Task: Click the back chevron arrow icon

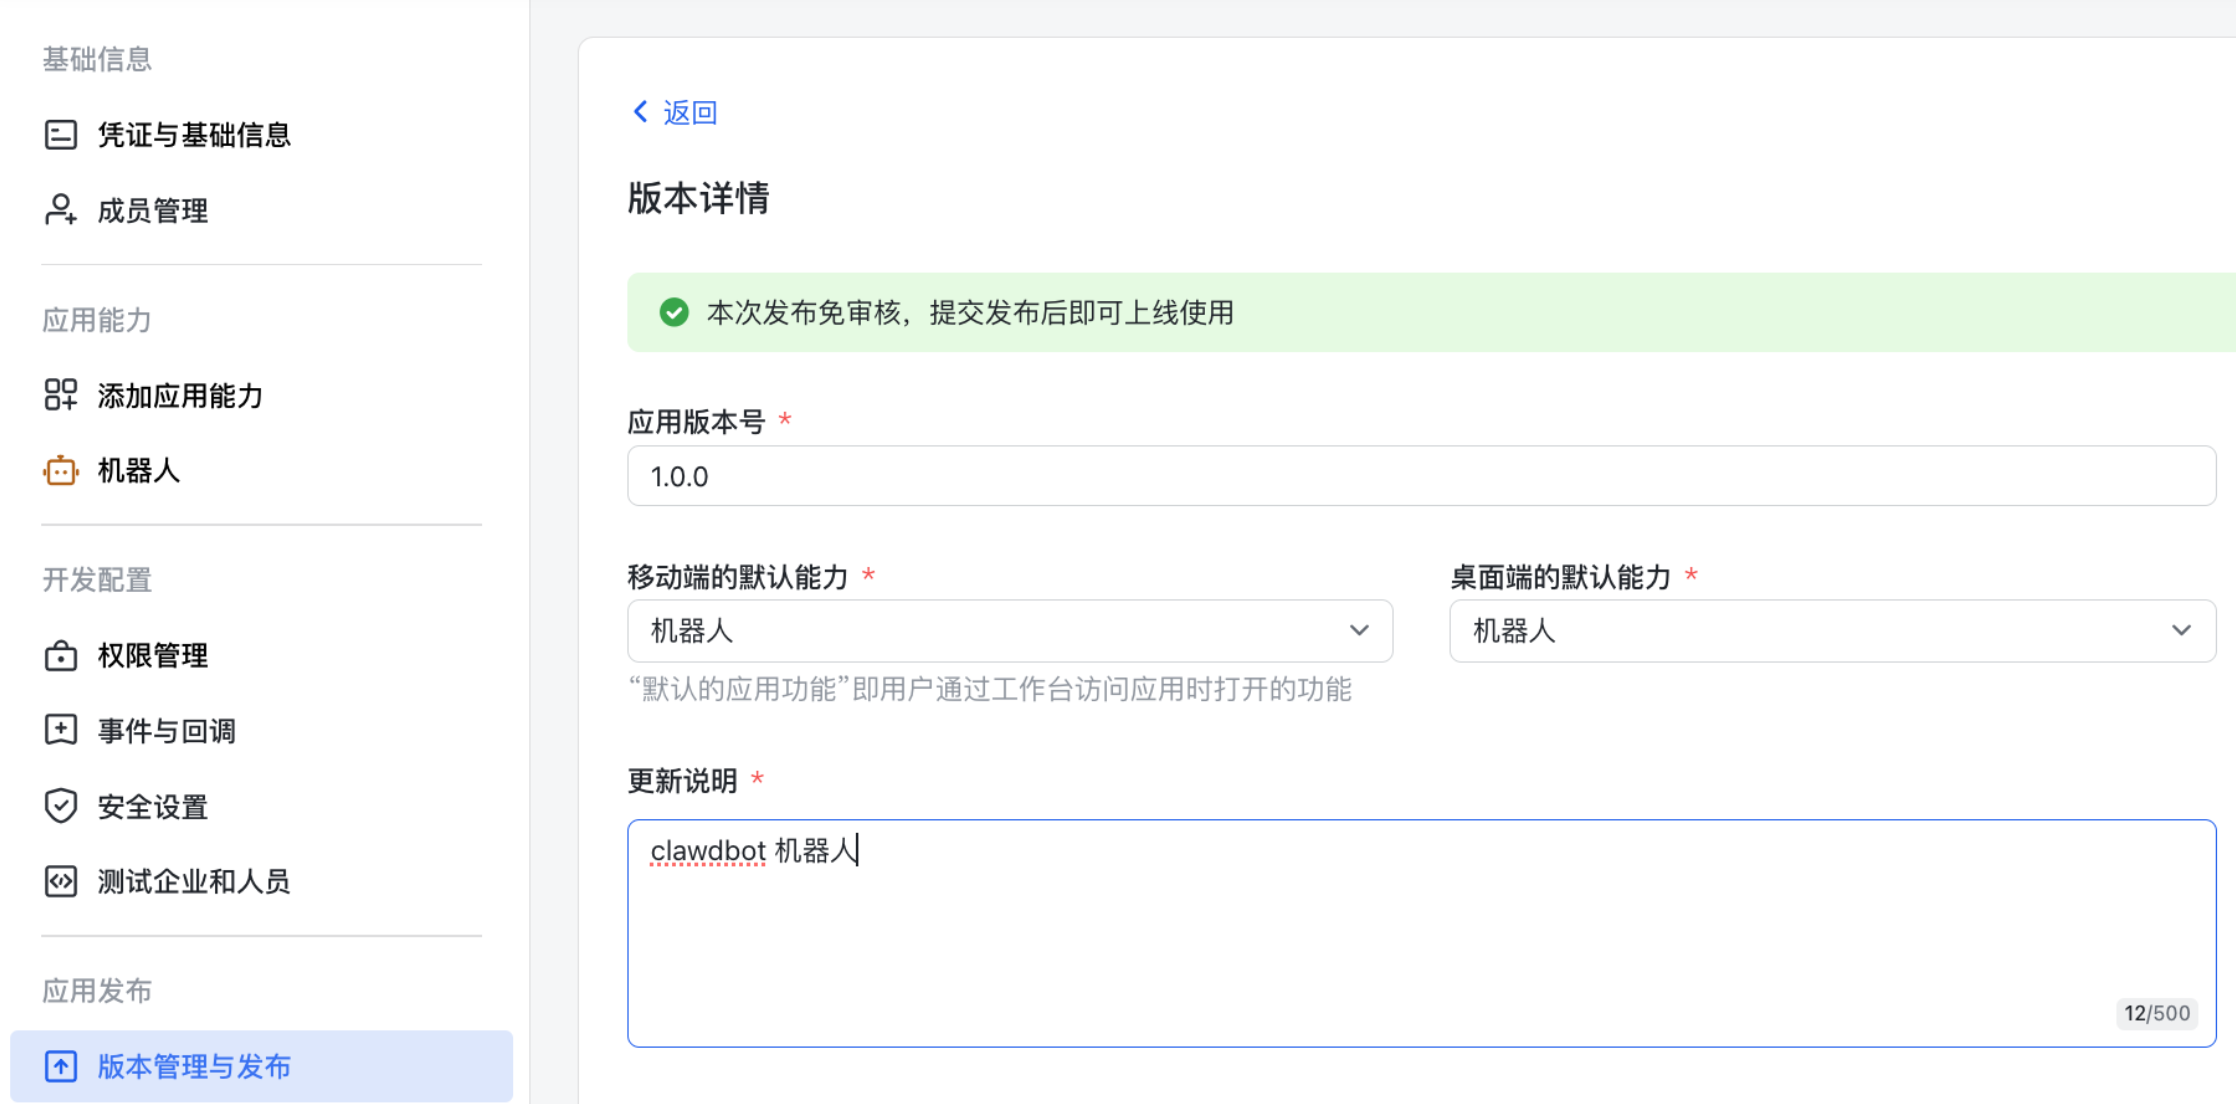Action: pos(641,111)
